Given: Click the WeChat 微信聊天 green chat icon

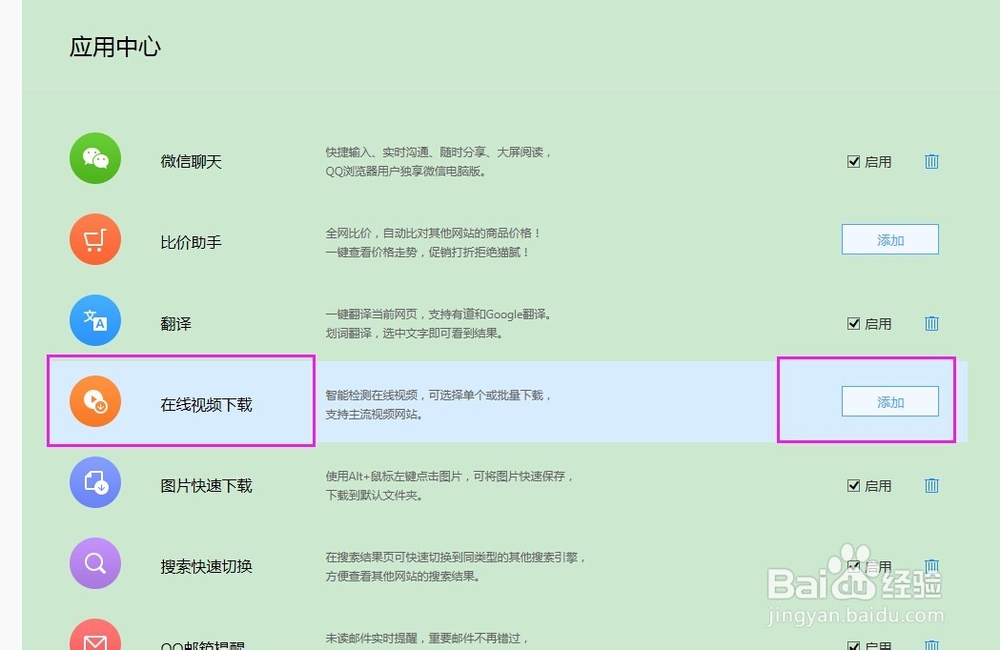Looking at the screenshot, I should pos(94,159).
